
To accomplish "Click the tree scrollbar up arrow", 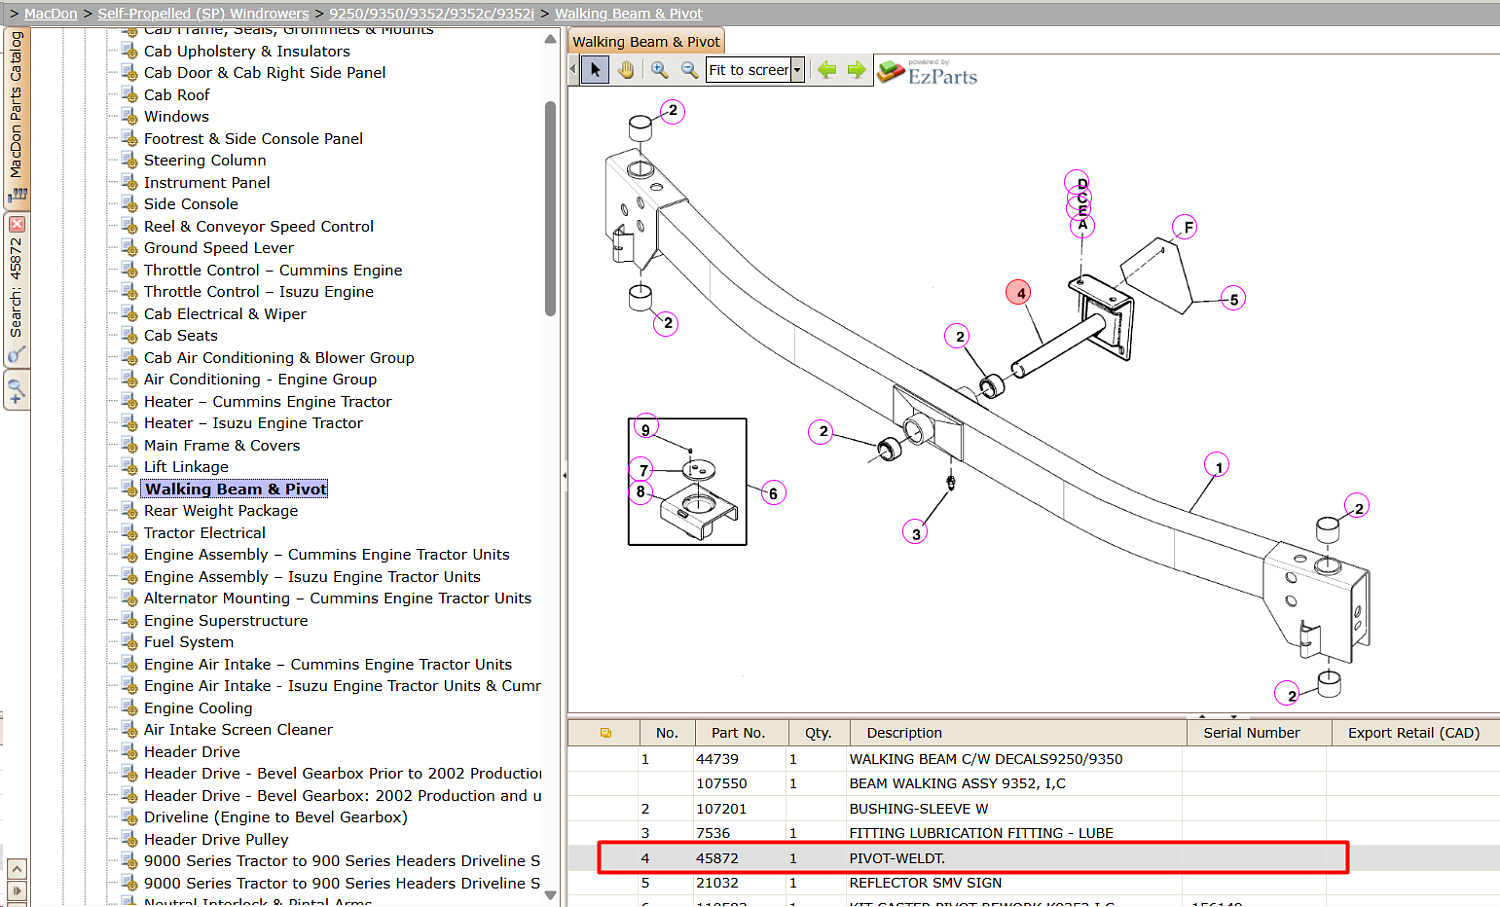I will click(550, 39).
